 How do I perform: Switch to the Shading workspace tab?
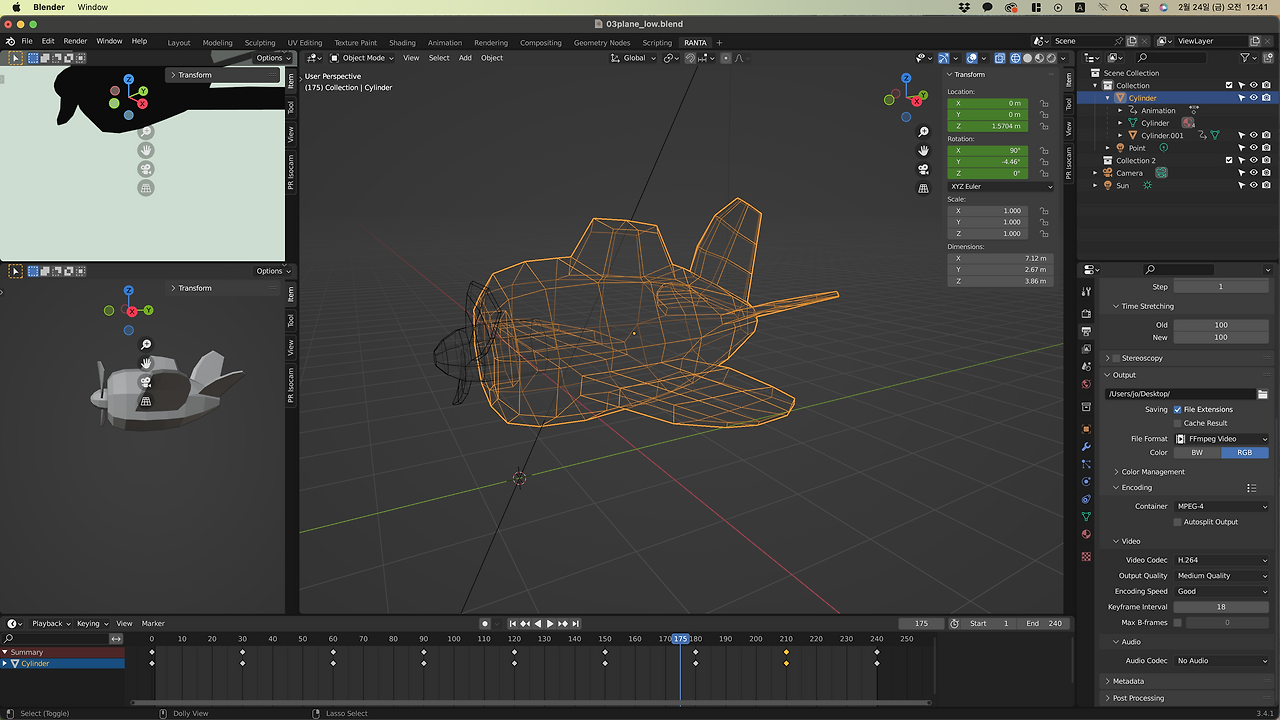click(402, 43)
